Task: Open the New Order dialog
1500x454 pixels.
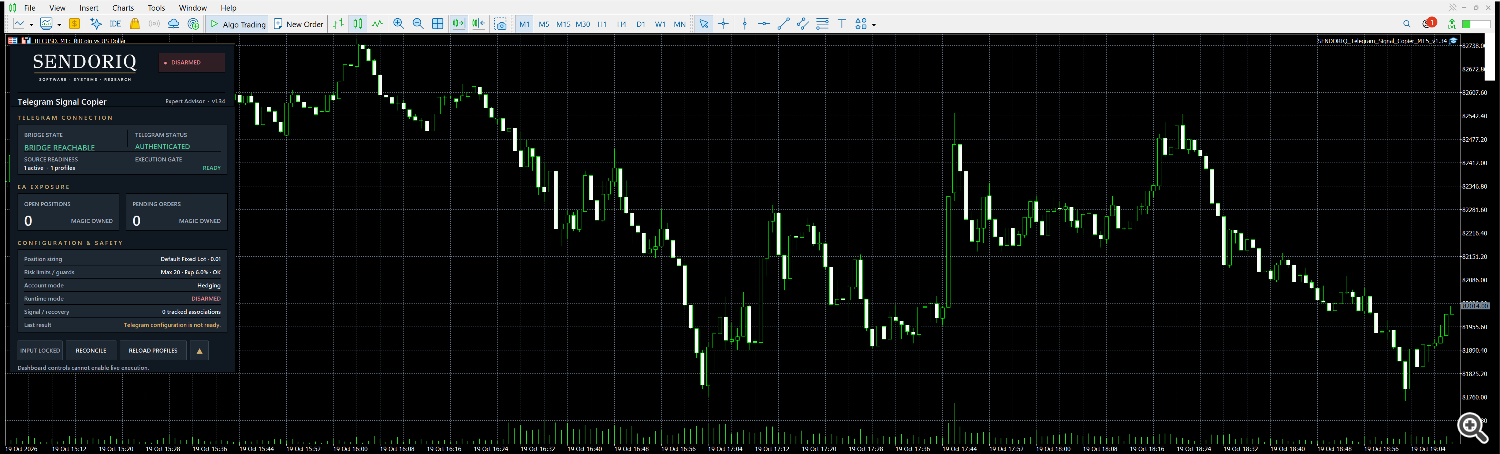Action: click(x=297, y=23)
